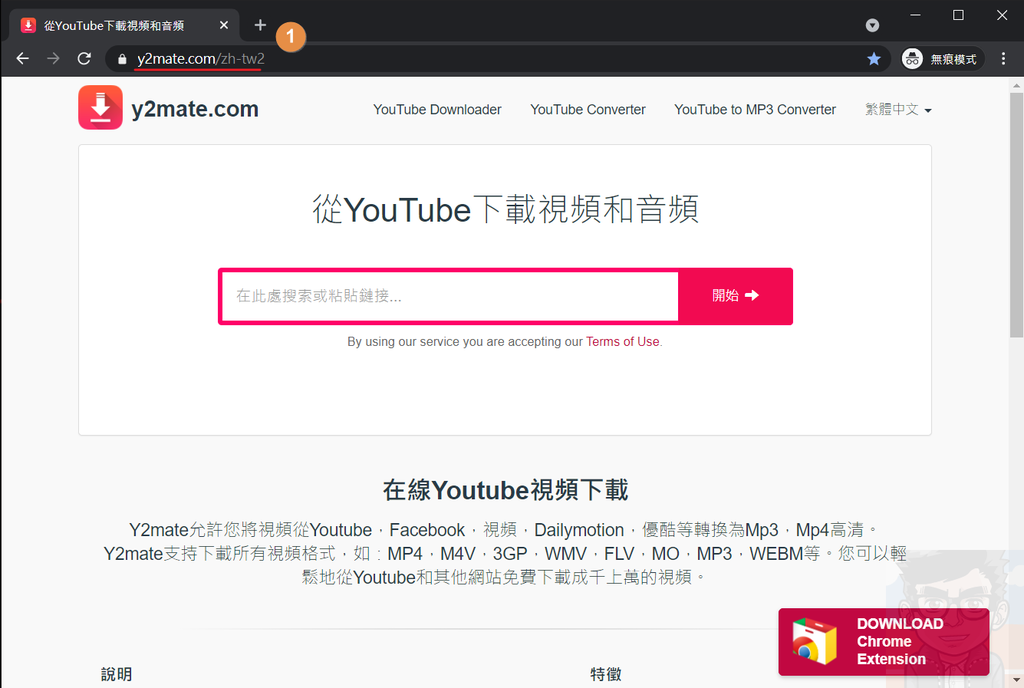Open YouTube to MP3 Converter nav link
Image resolution: width=1024 pixels, height=688 pixels.
755,110
